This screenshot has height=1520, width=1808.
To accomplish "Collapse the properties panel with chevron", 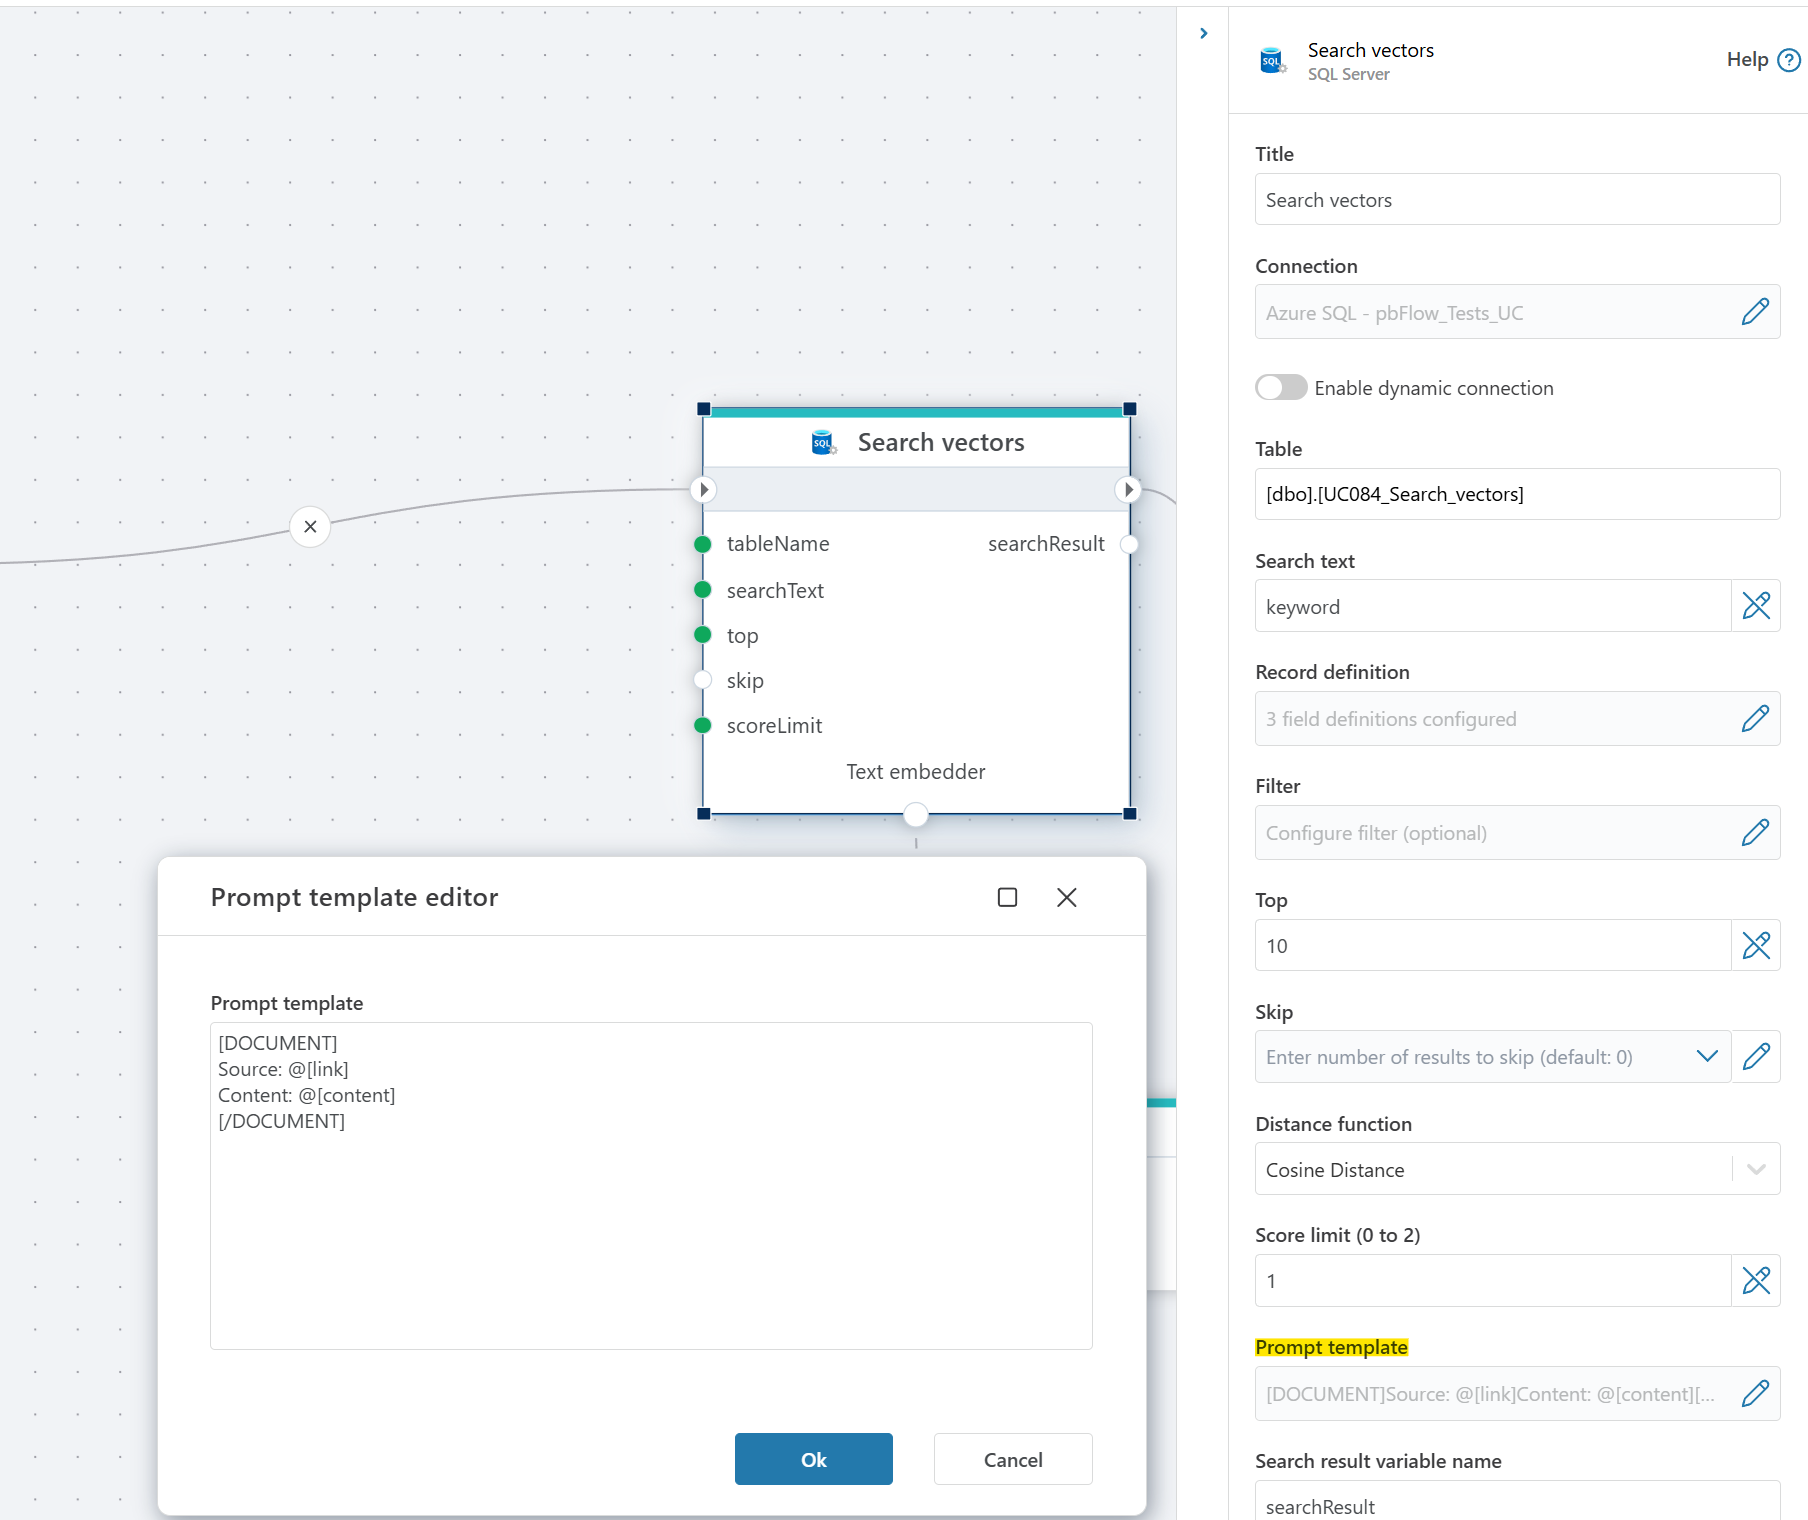I will tap(1203, 34).
